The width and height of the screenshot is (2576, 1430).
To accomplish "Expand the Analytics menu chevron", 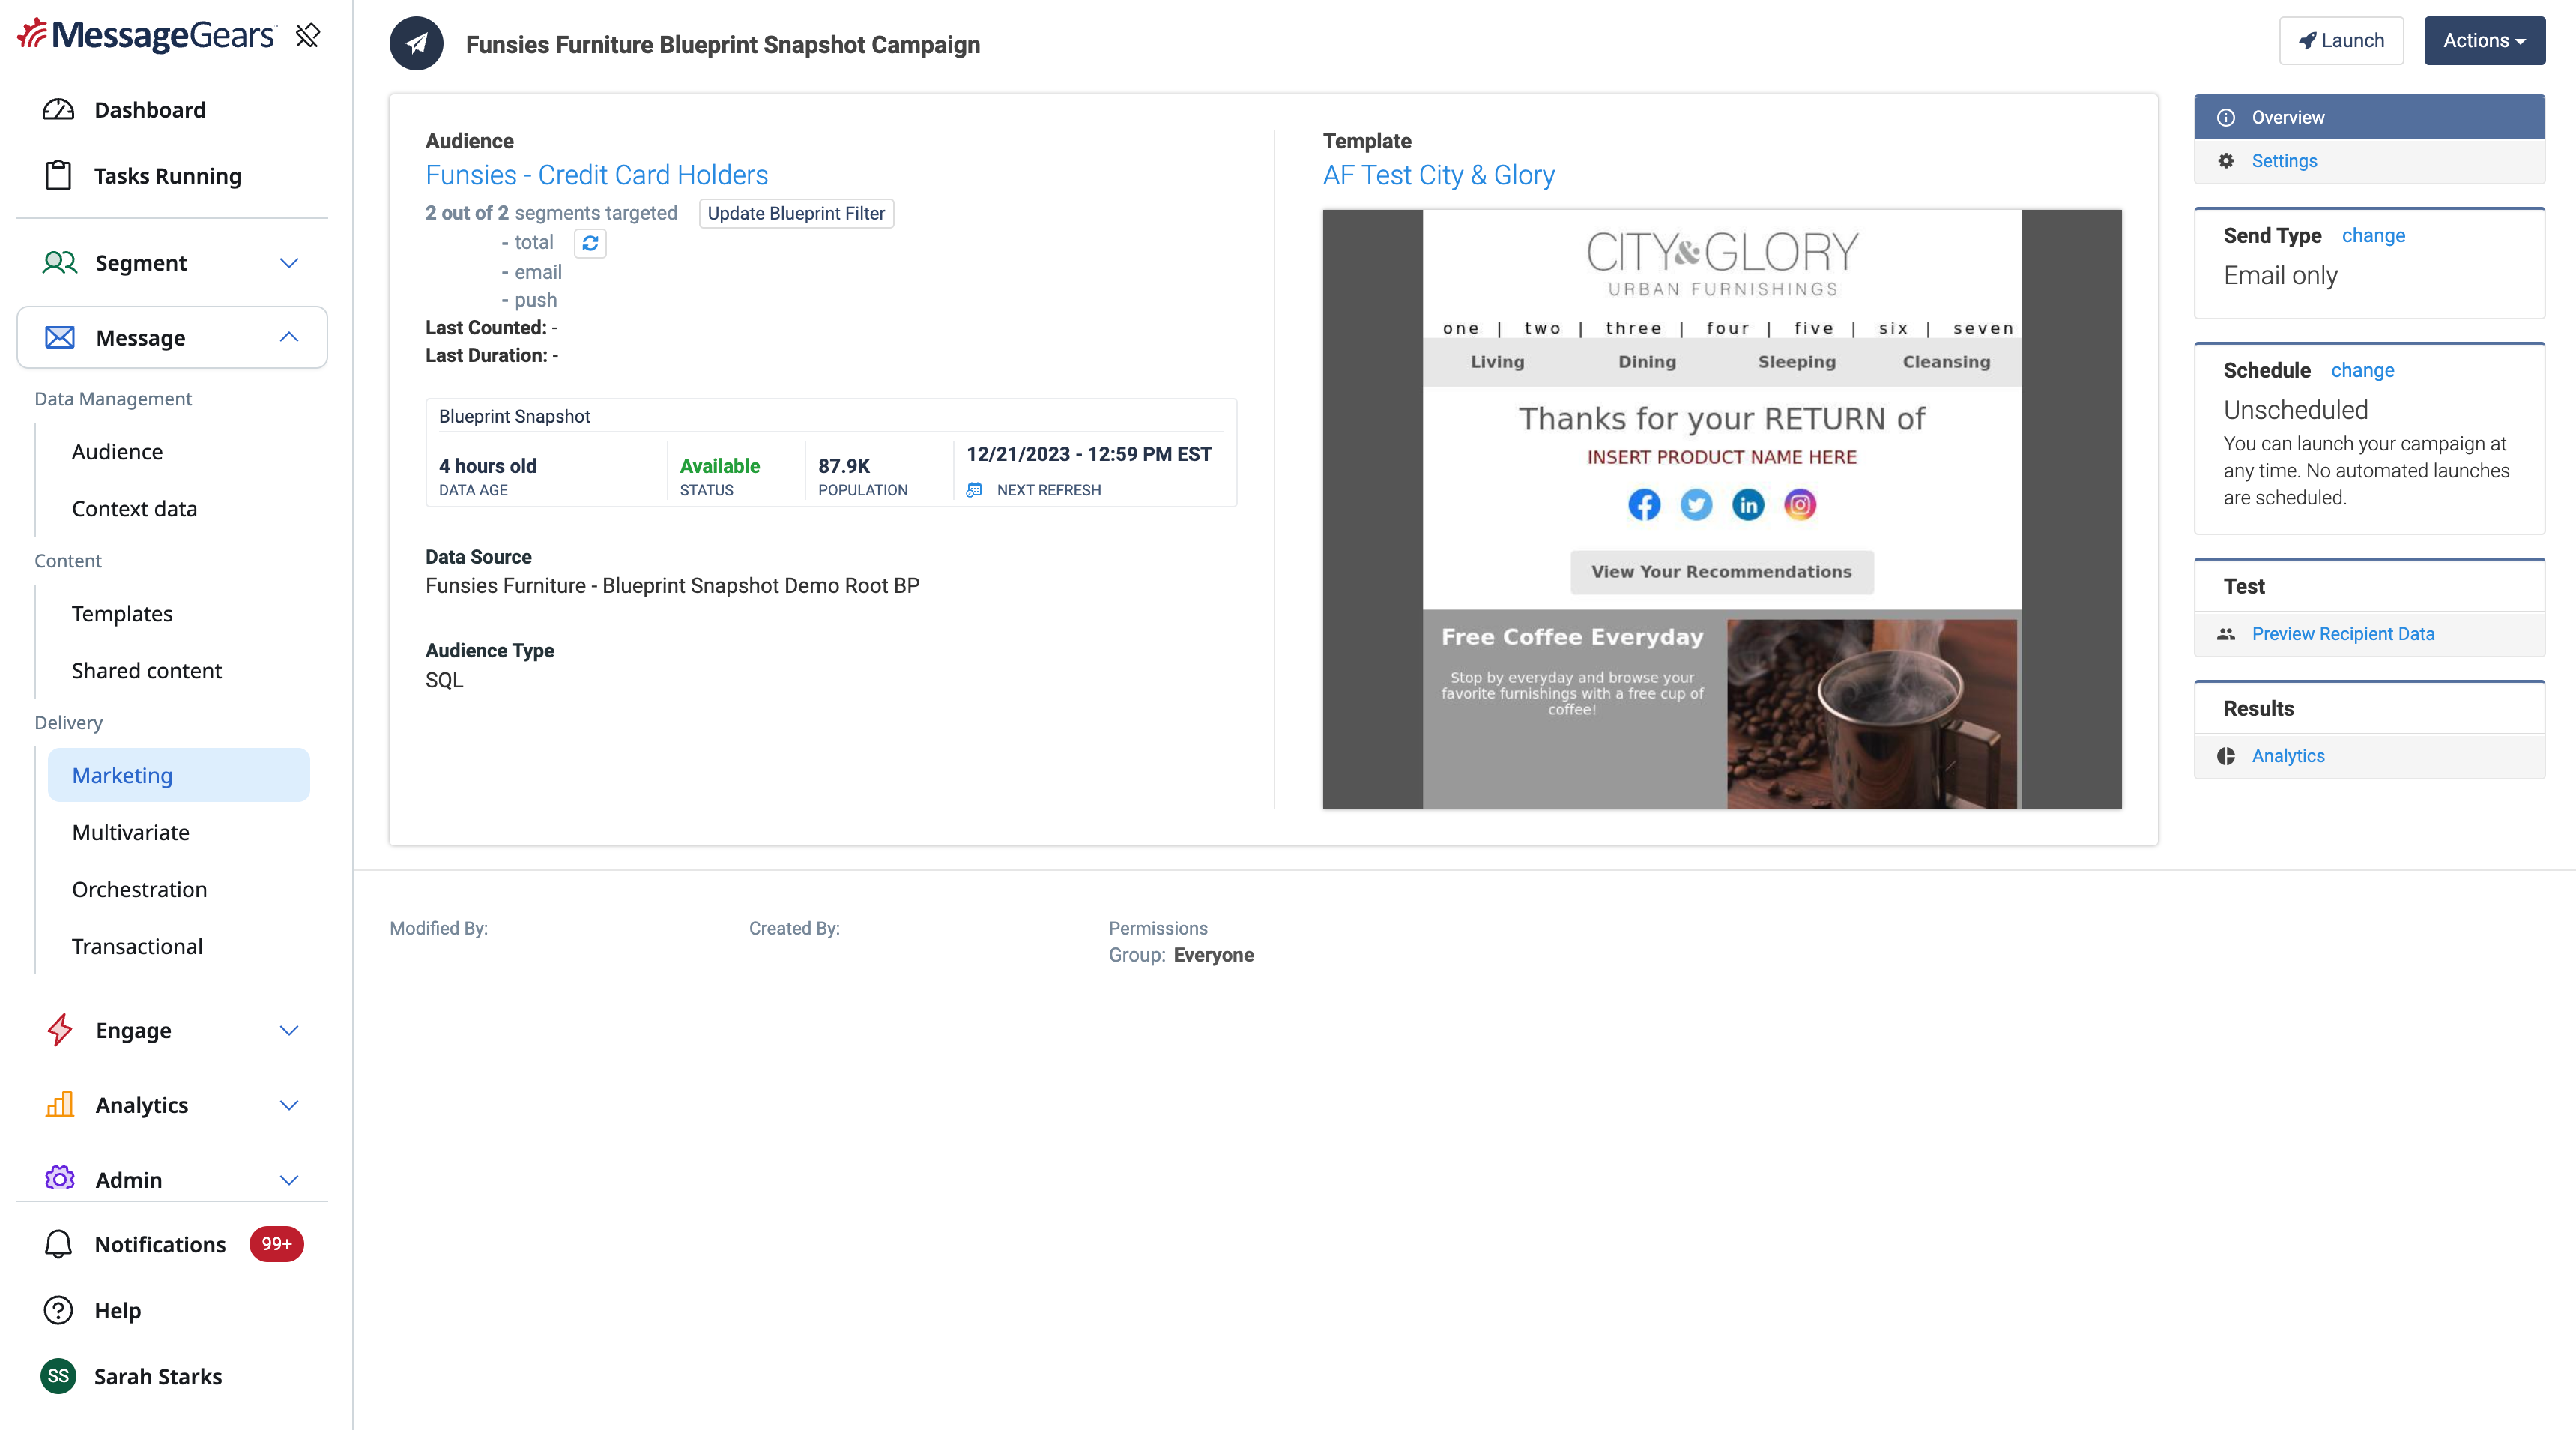I will coord(289,1105).
